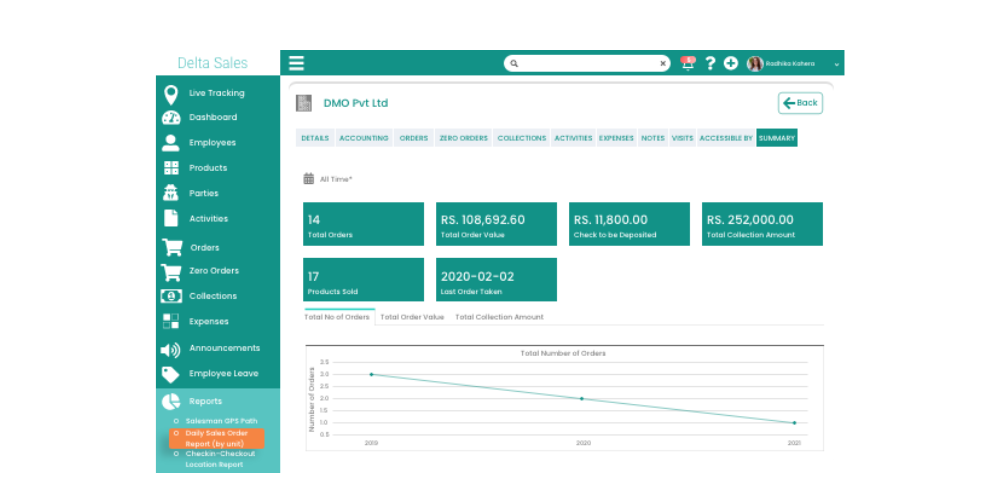Screen dimensions: 1000x500
Task: Click inside the top search field
Action: (x=587, y=64)
